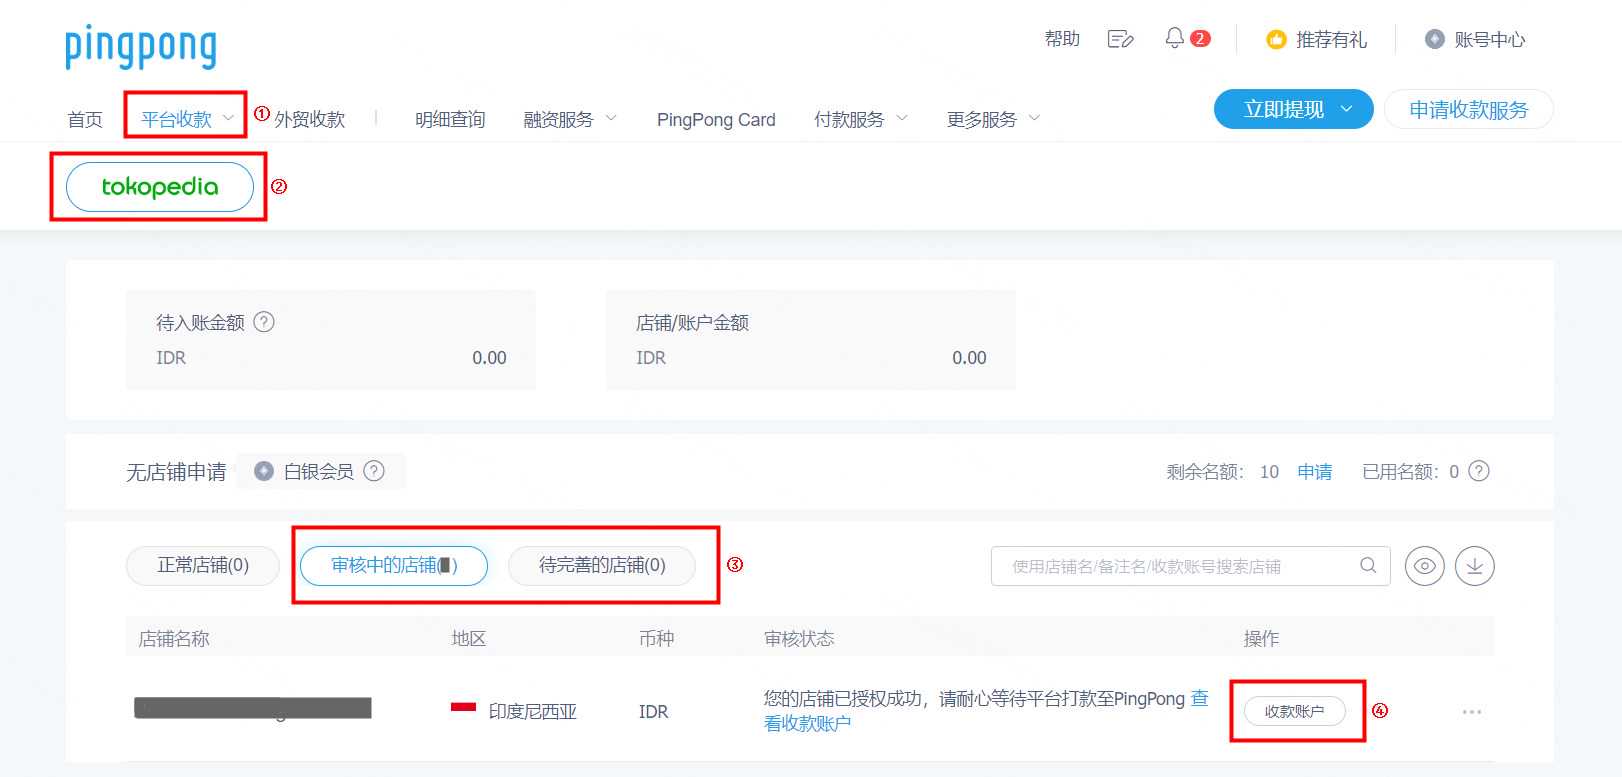Open the three-dot more options menu
This screenshot has width=1622, height=777.
coord(1472,712)
